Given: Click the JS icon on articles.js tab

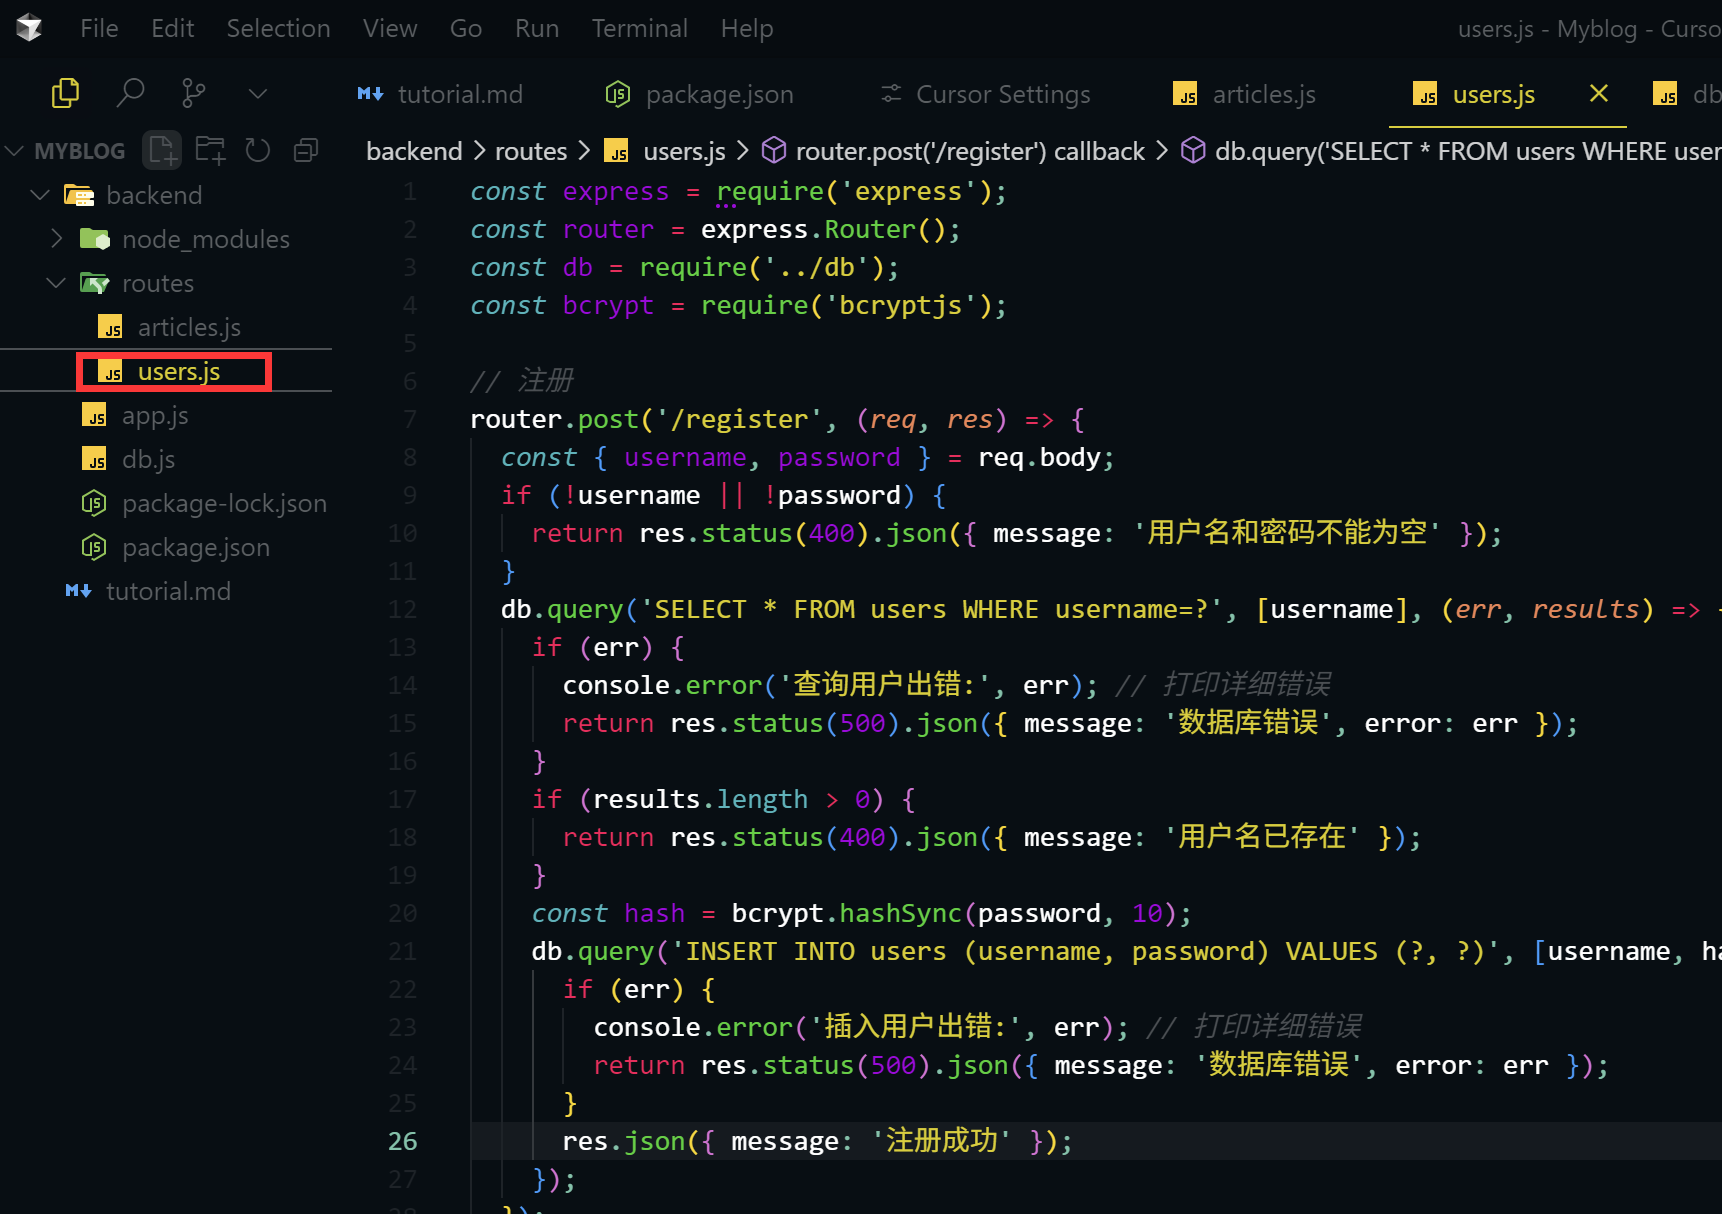Looking at the screenshot, I should (x=1185, y=94).
